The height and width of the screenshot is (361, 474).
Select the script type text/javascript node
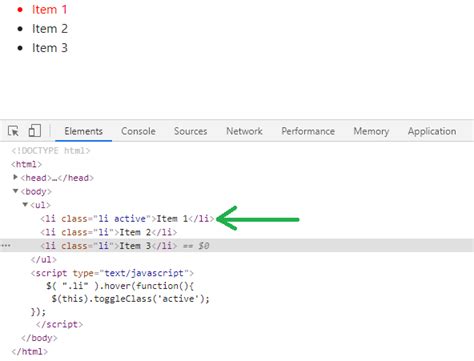(112, 273)
